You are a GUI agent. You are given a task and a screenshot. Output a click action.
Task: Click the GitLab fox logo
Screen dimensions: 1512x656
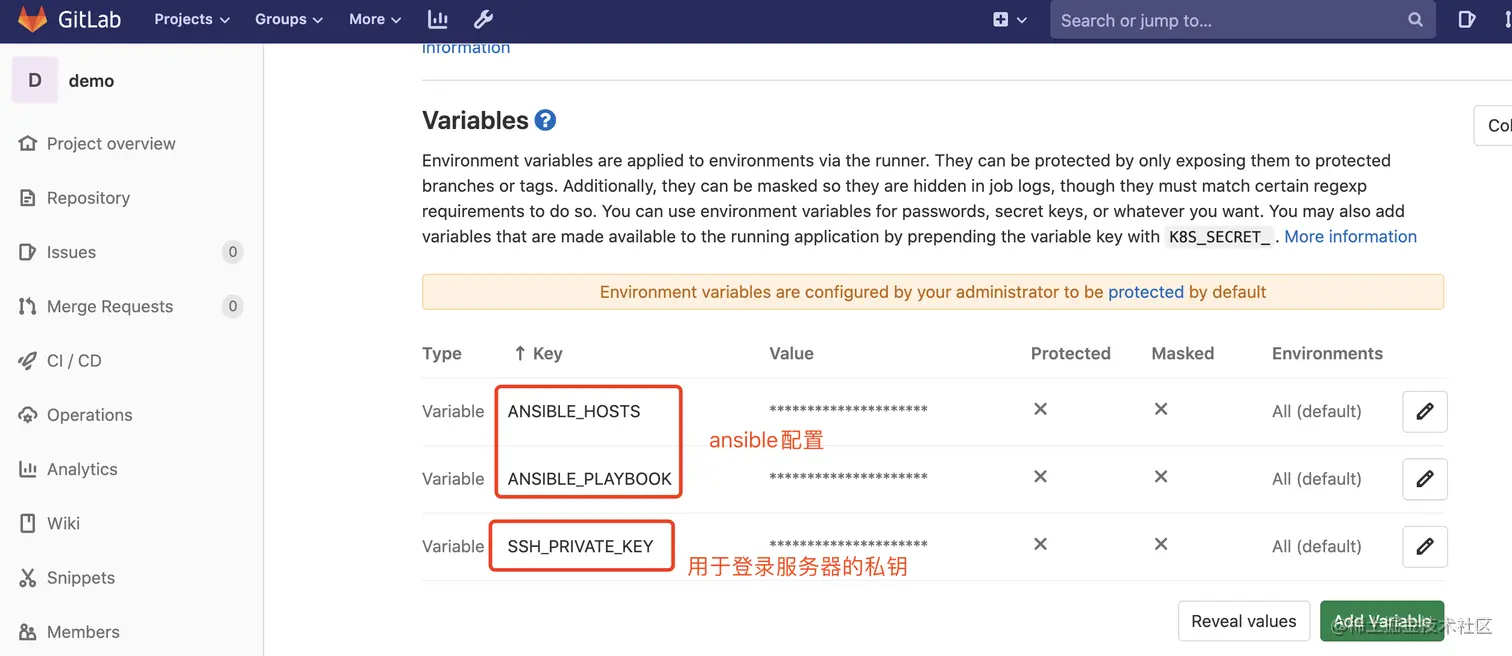32,19
